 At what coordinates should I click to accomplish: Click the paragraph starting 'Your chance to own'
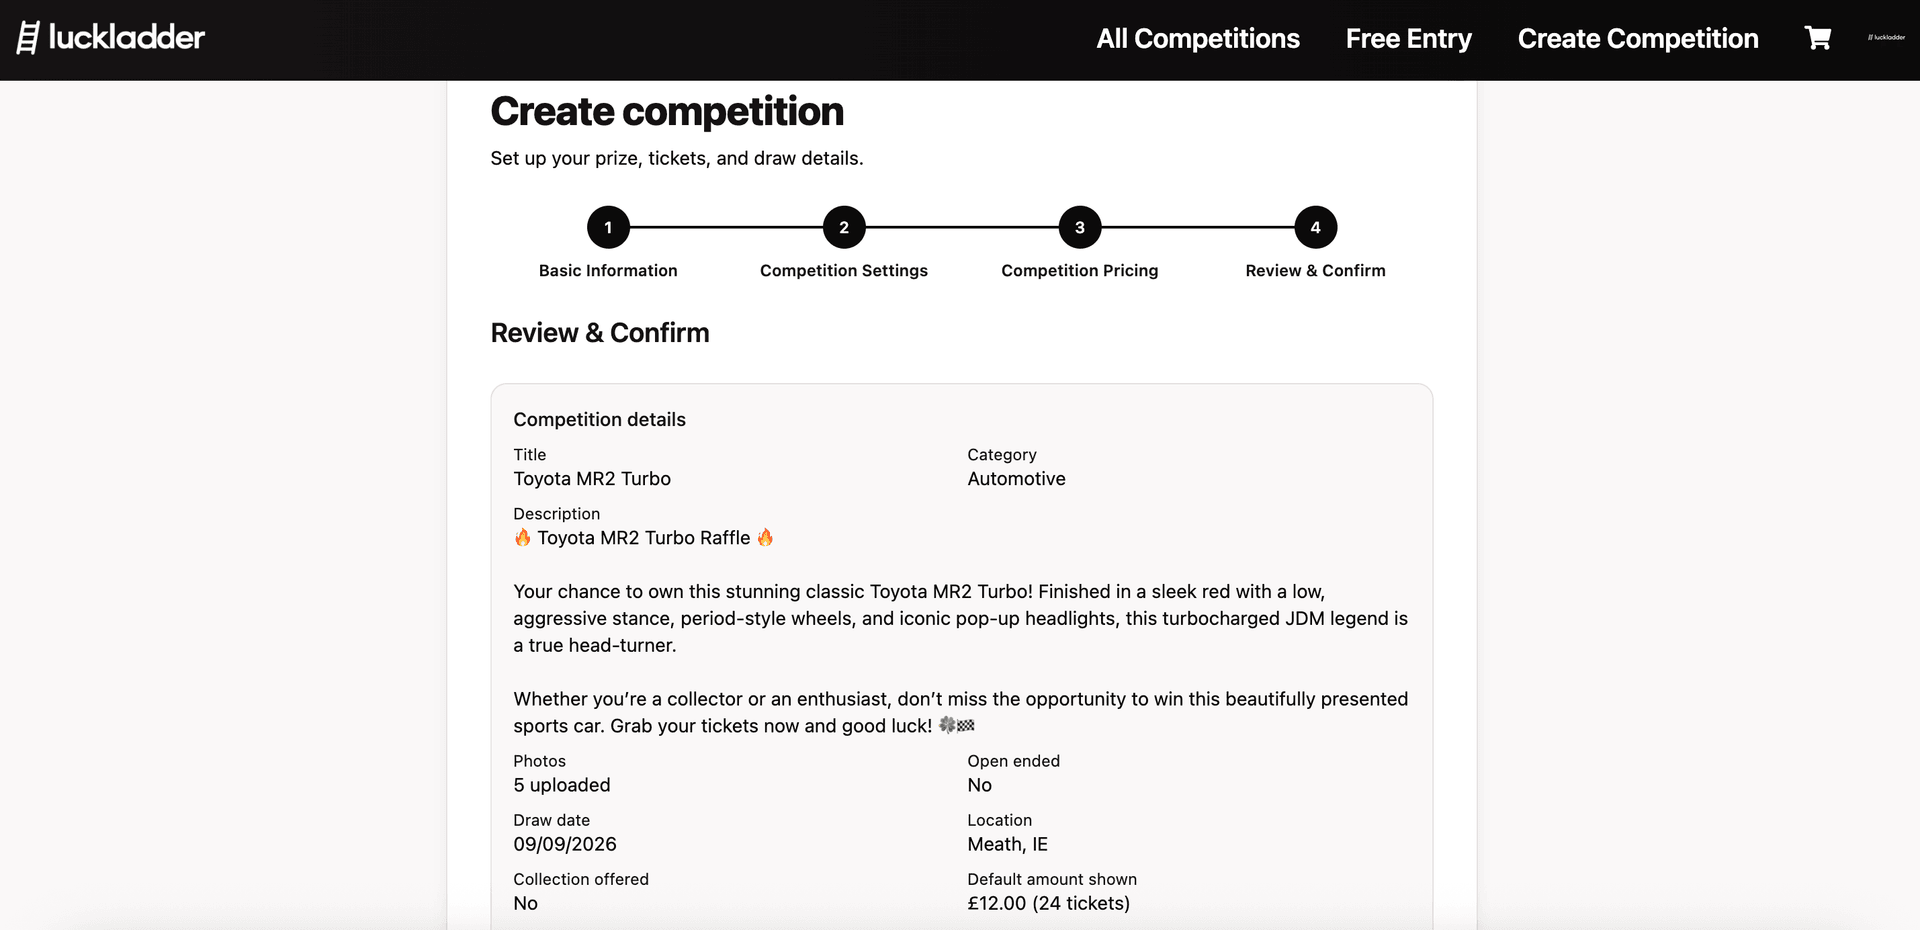click(961, 618)
